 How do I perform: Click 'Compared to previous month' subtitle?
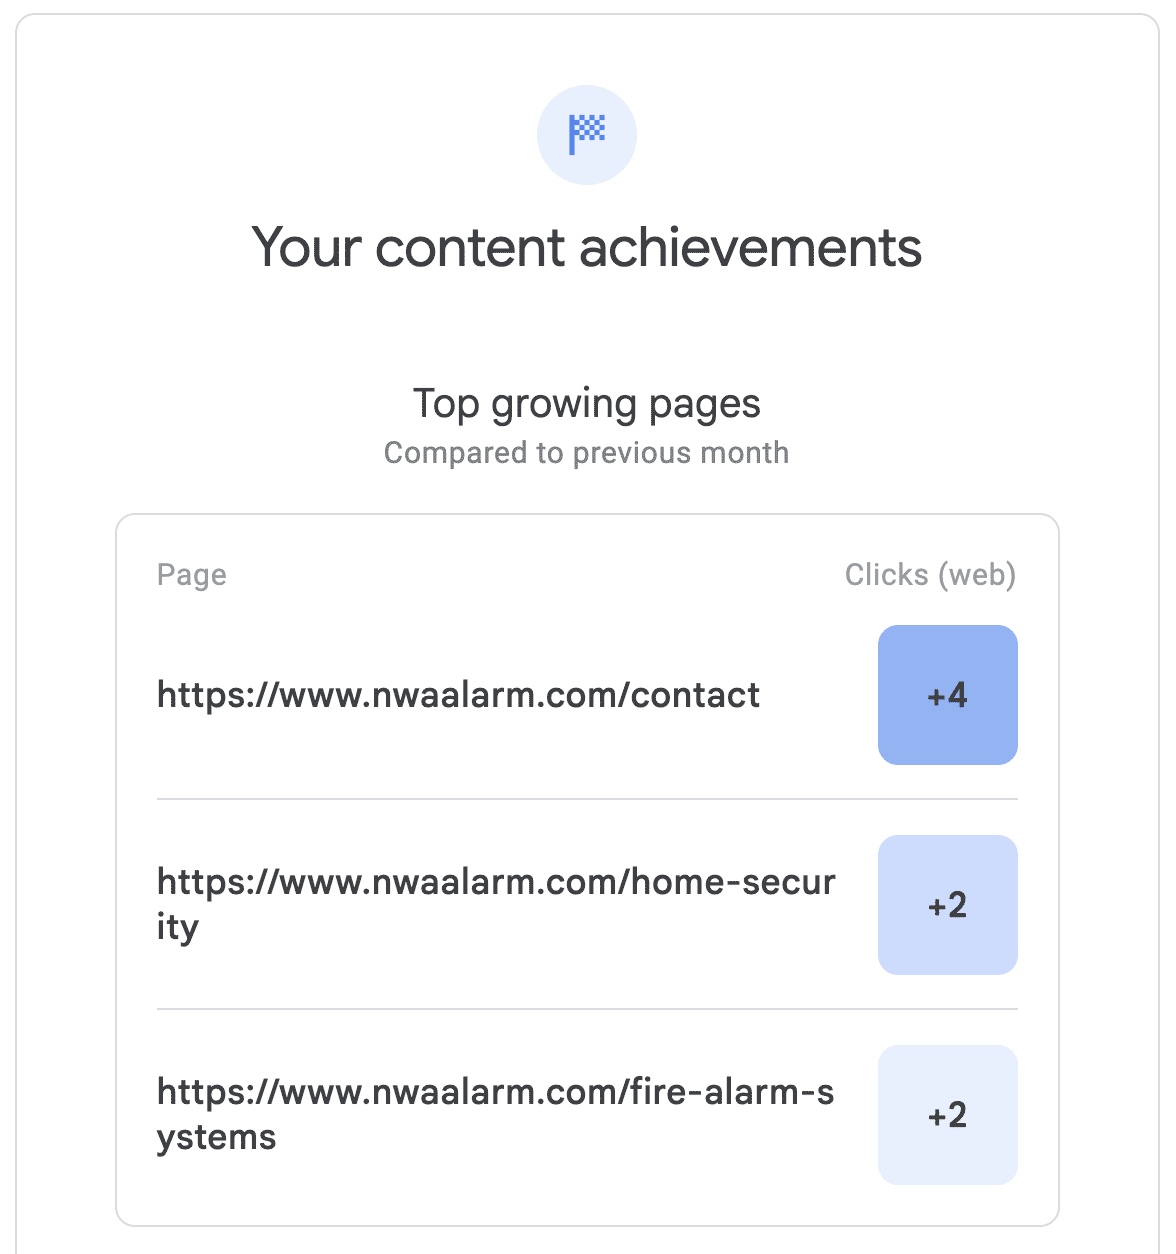pyautogui.click(x=587, y=453)
